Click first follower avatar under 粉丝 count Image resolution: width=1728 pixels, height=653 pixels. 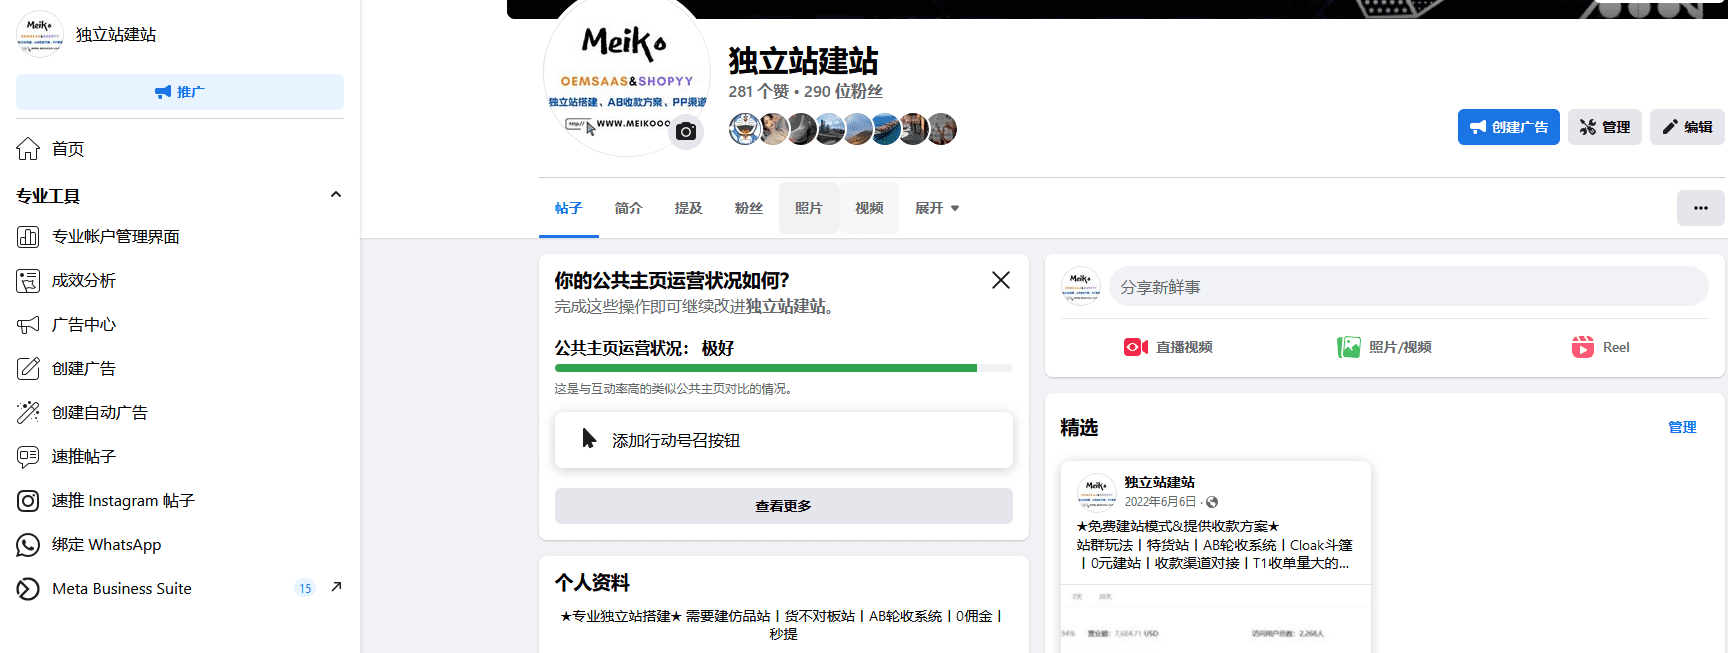tap(744, 129)
